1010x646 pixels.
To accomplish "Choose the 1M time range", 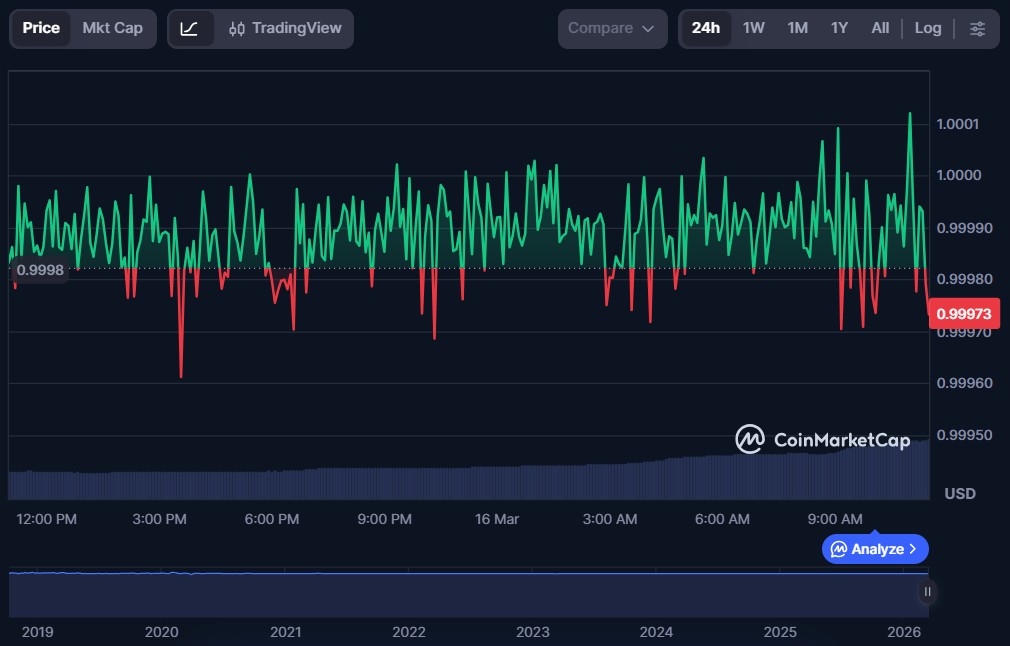I will click(797, 28).
